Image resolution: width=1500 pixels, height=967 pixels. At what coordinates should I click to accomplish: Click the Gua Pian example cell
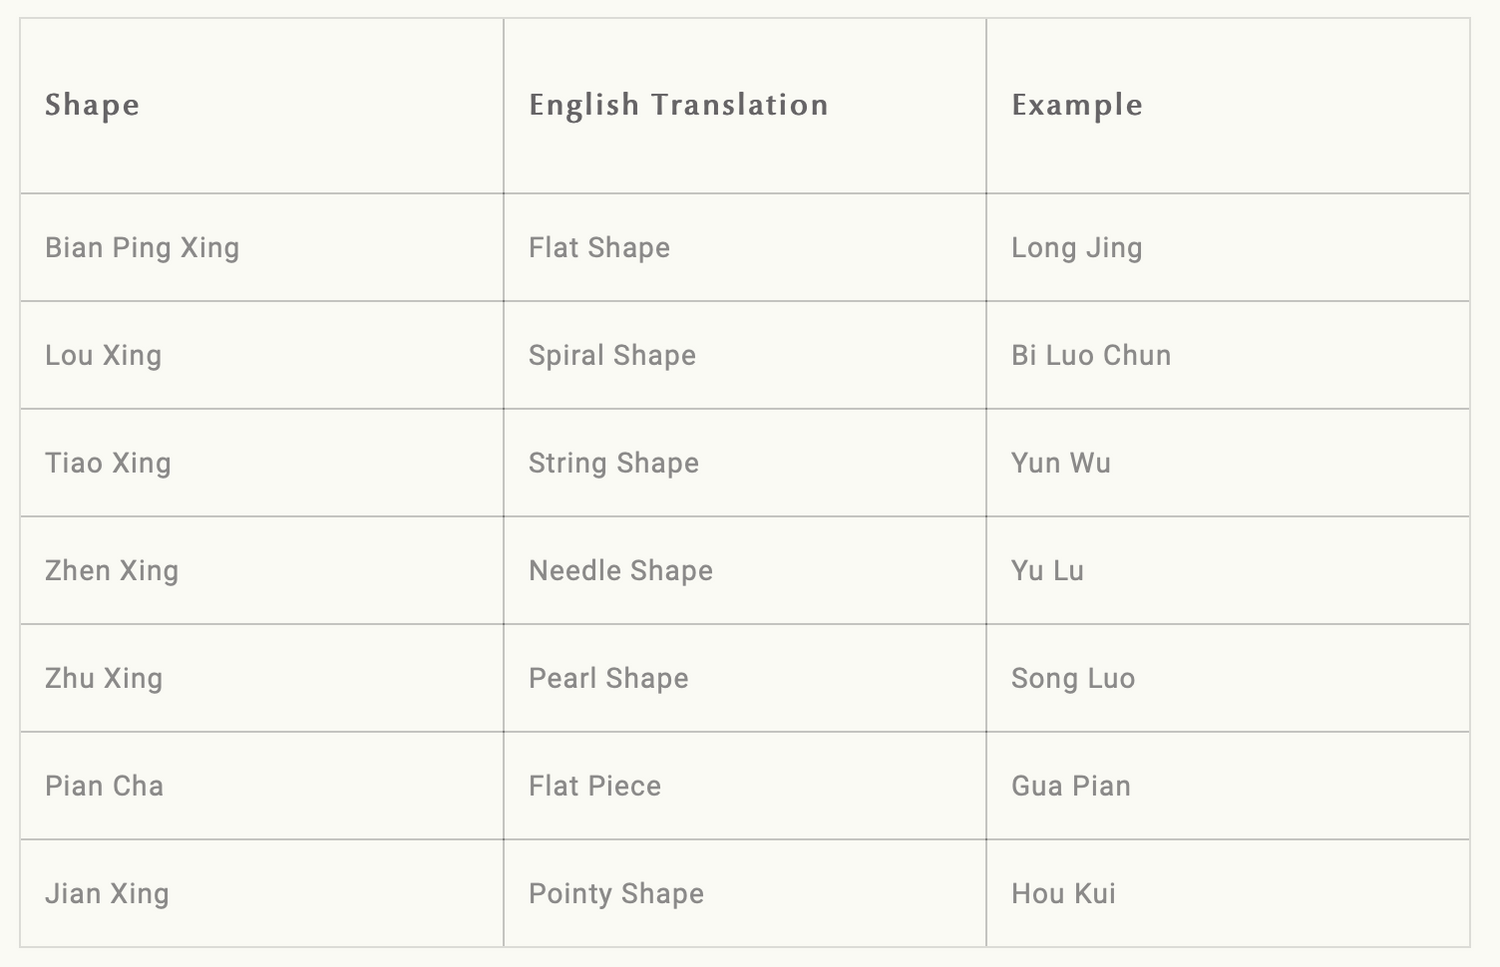coord(1228,786)
